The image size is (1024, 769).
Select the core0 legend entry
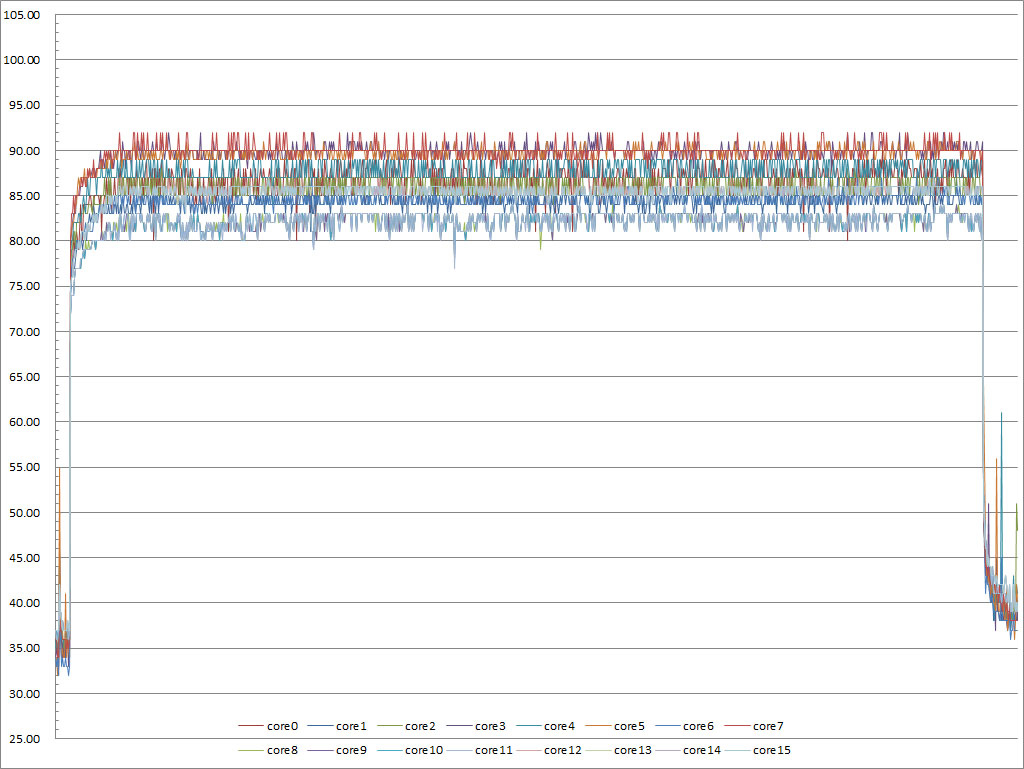pyautogui.click(x=268, y=726)
